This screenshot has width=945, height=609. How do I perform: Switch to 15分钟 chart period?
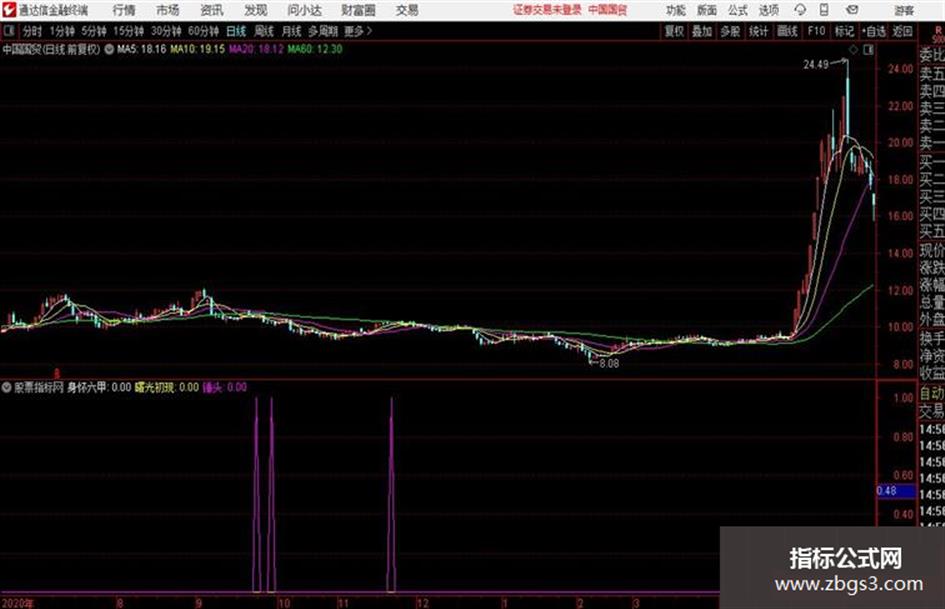coord(129,31)
